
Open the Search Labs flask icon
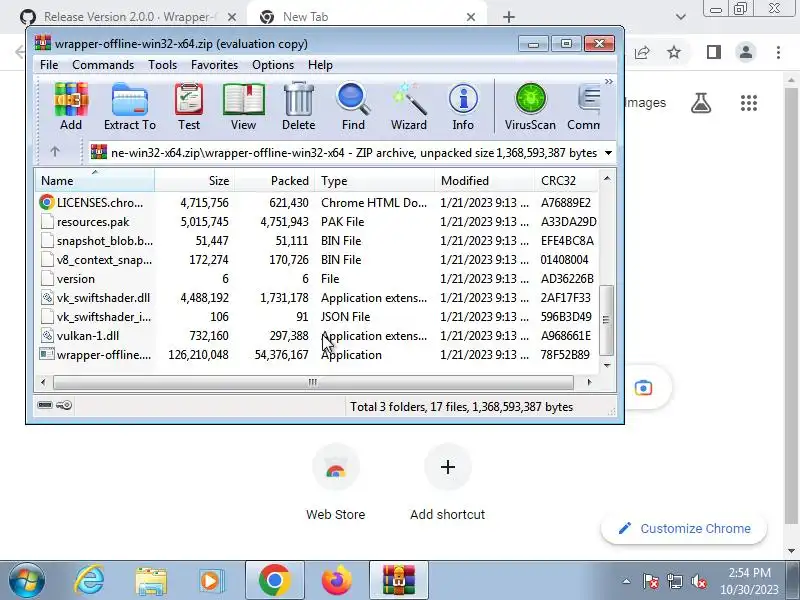[x=701, y=103]
